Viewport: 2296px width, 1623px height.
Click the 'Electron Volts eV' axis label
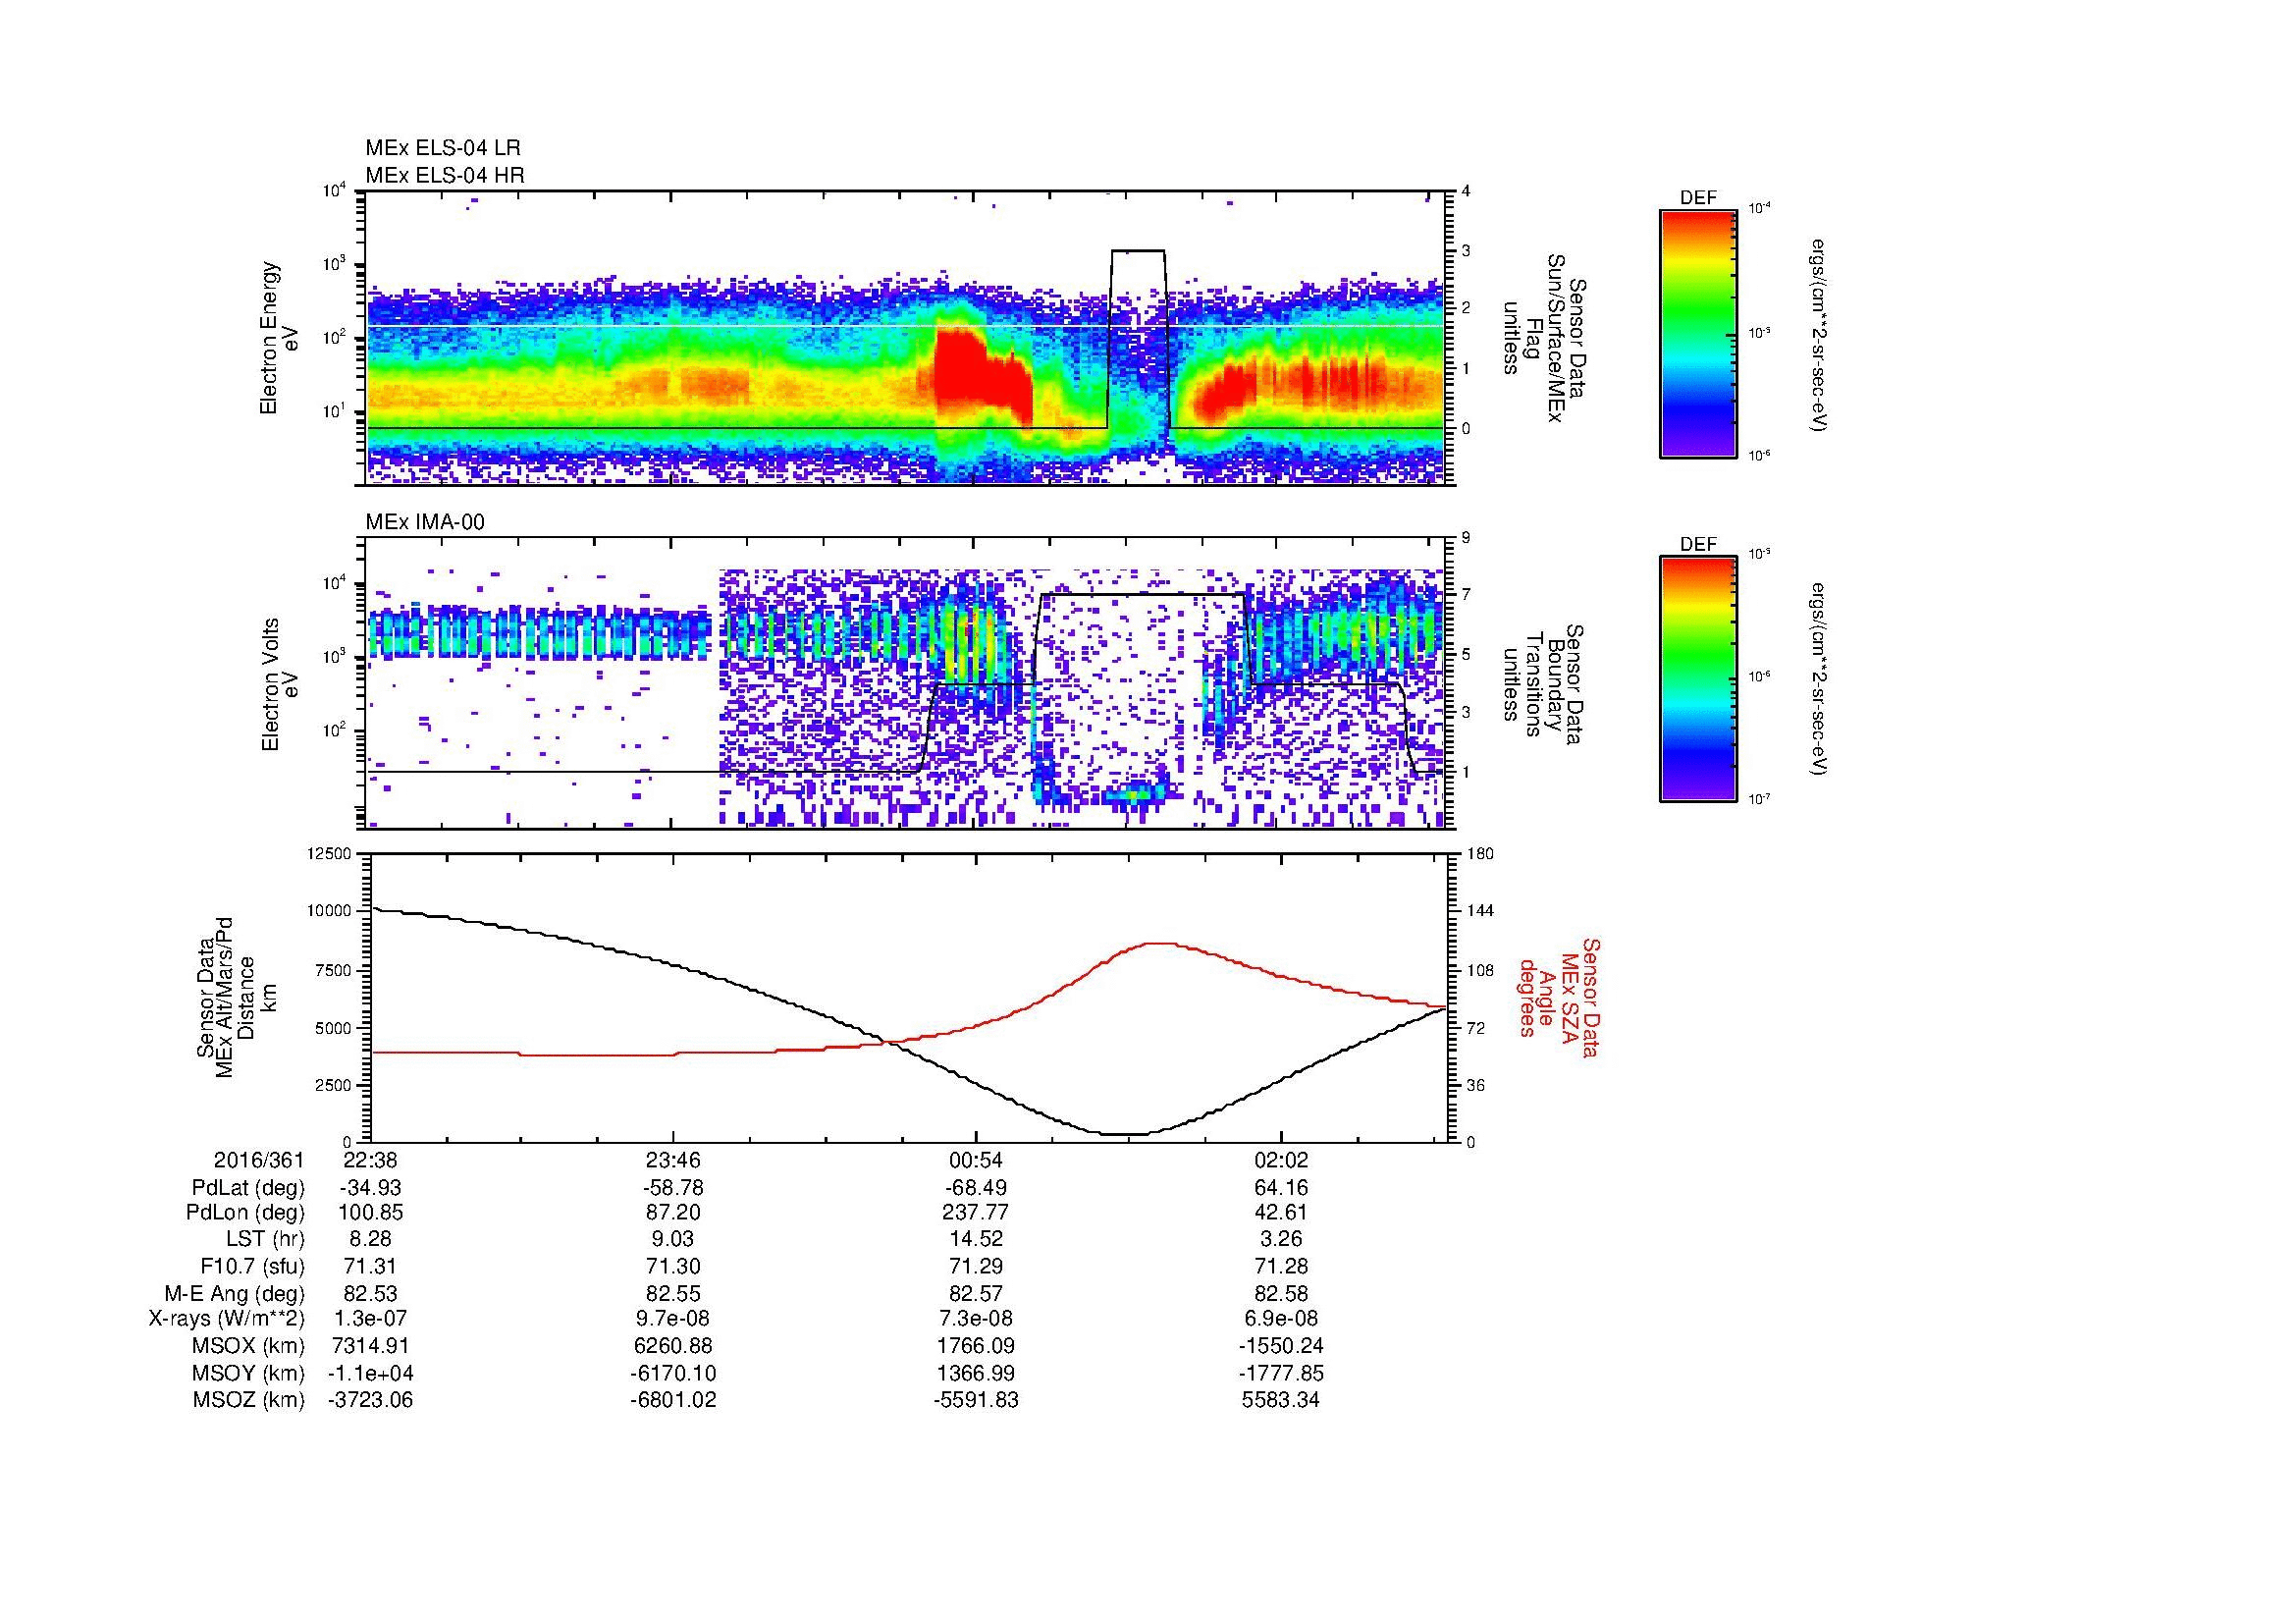point(279,685)
